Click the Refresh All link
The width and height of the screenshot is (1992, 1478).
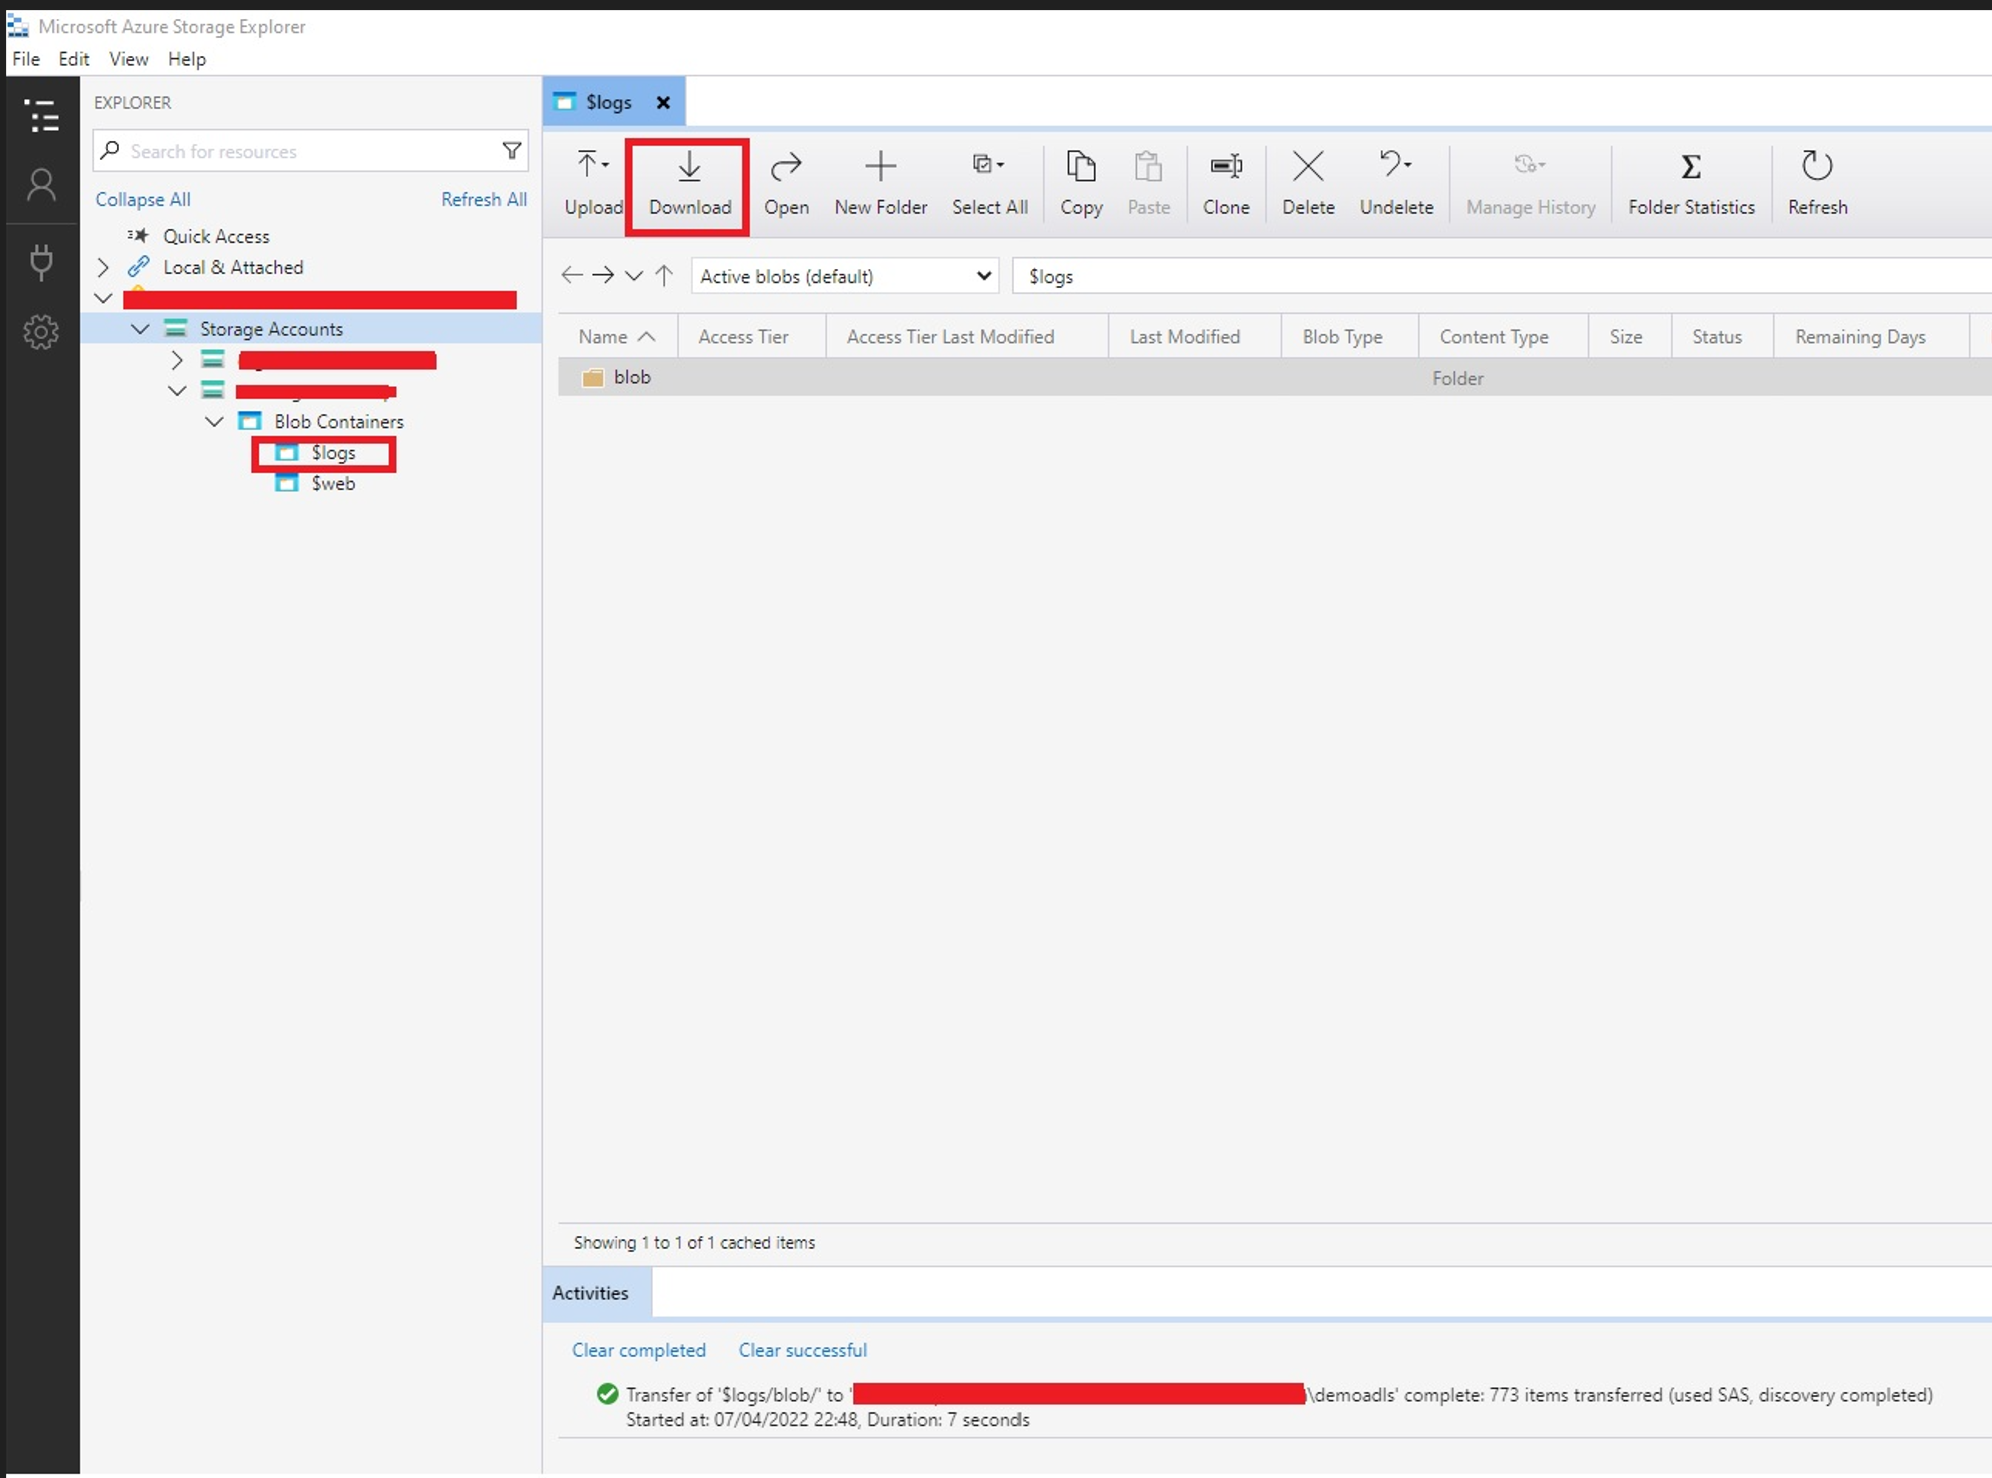click(x=484, y=199)
